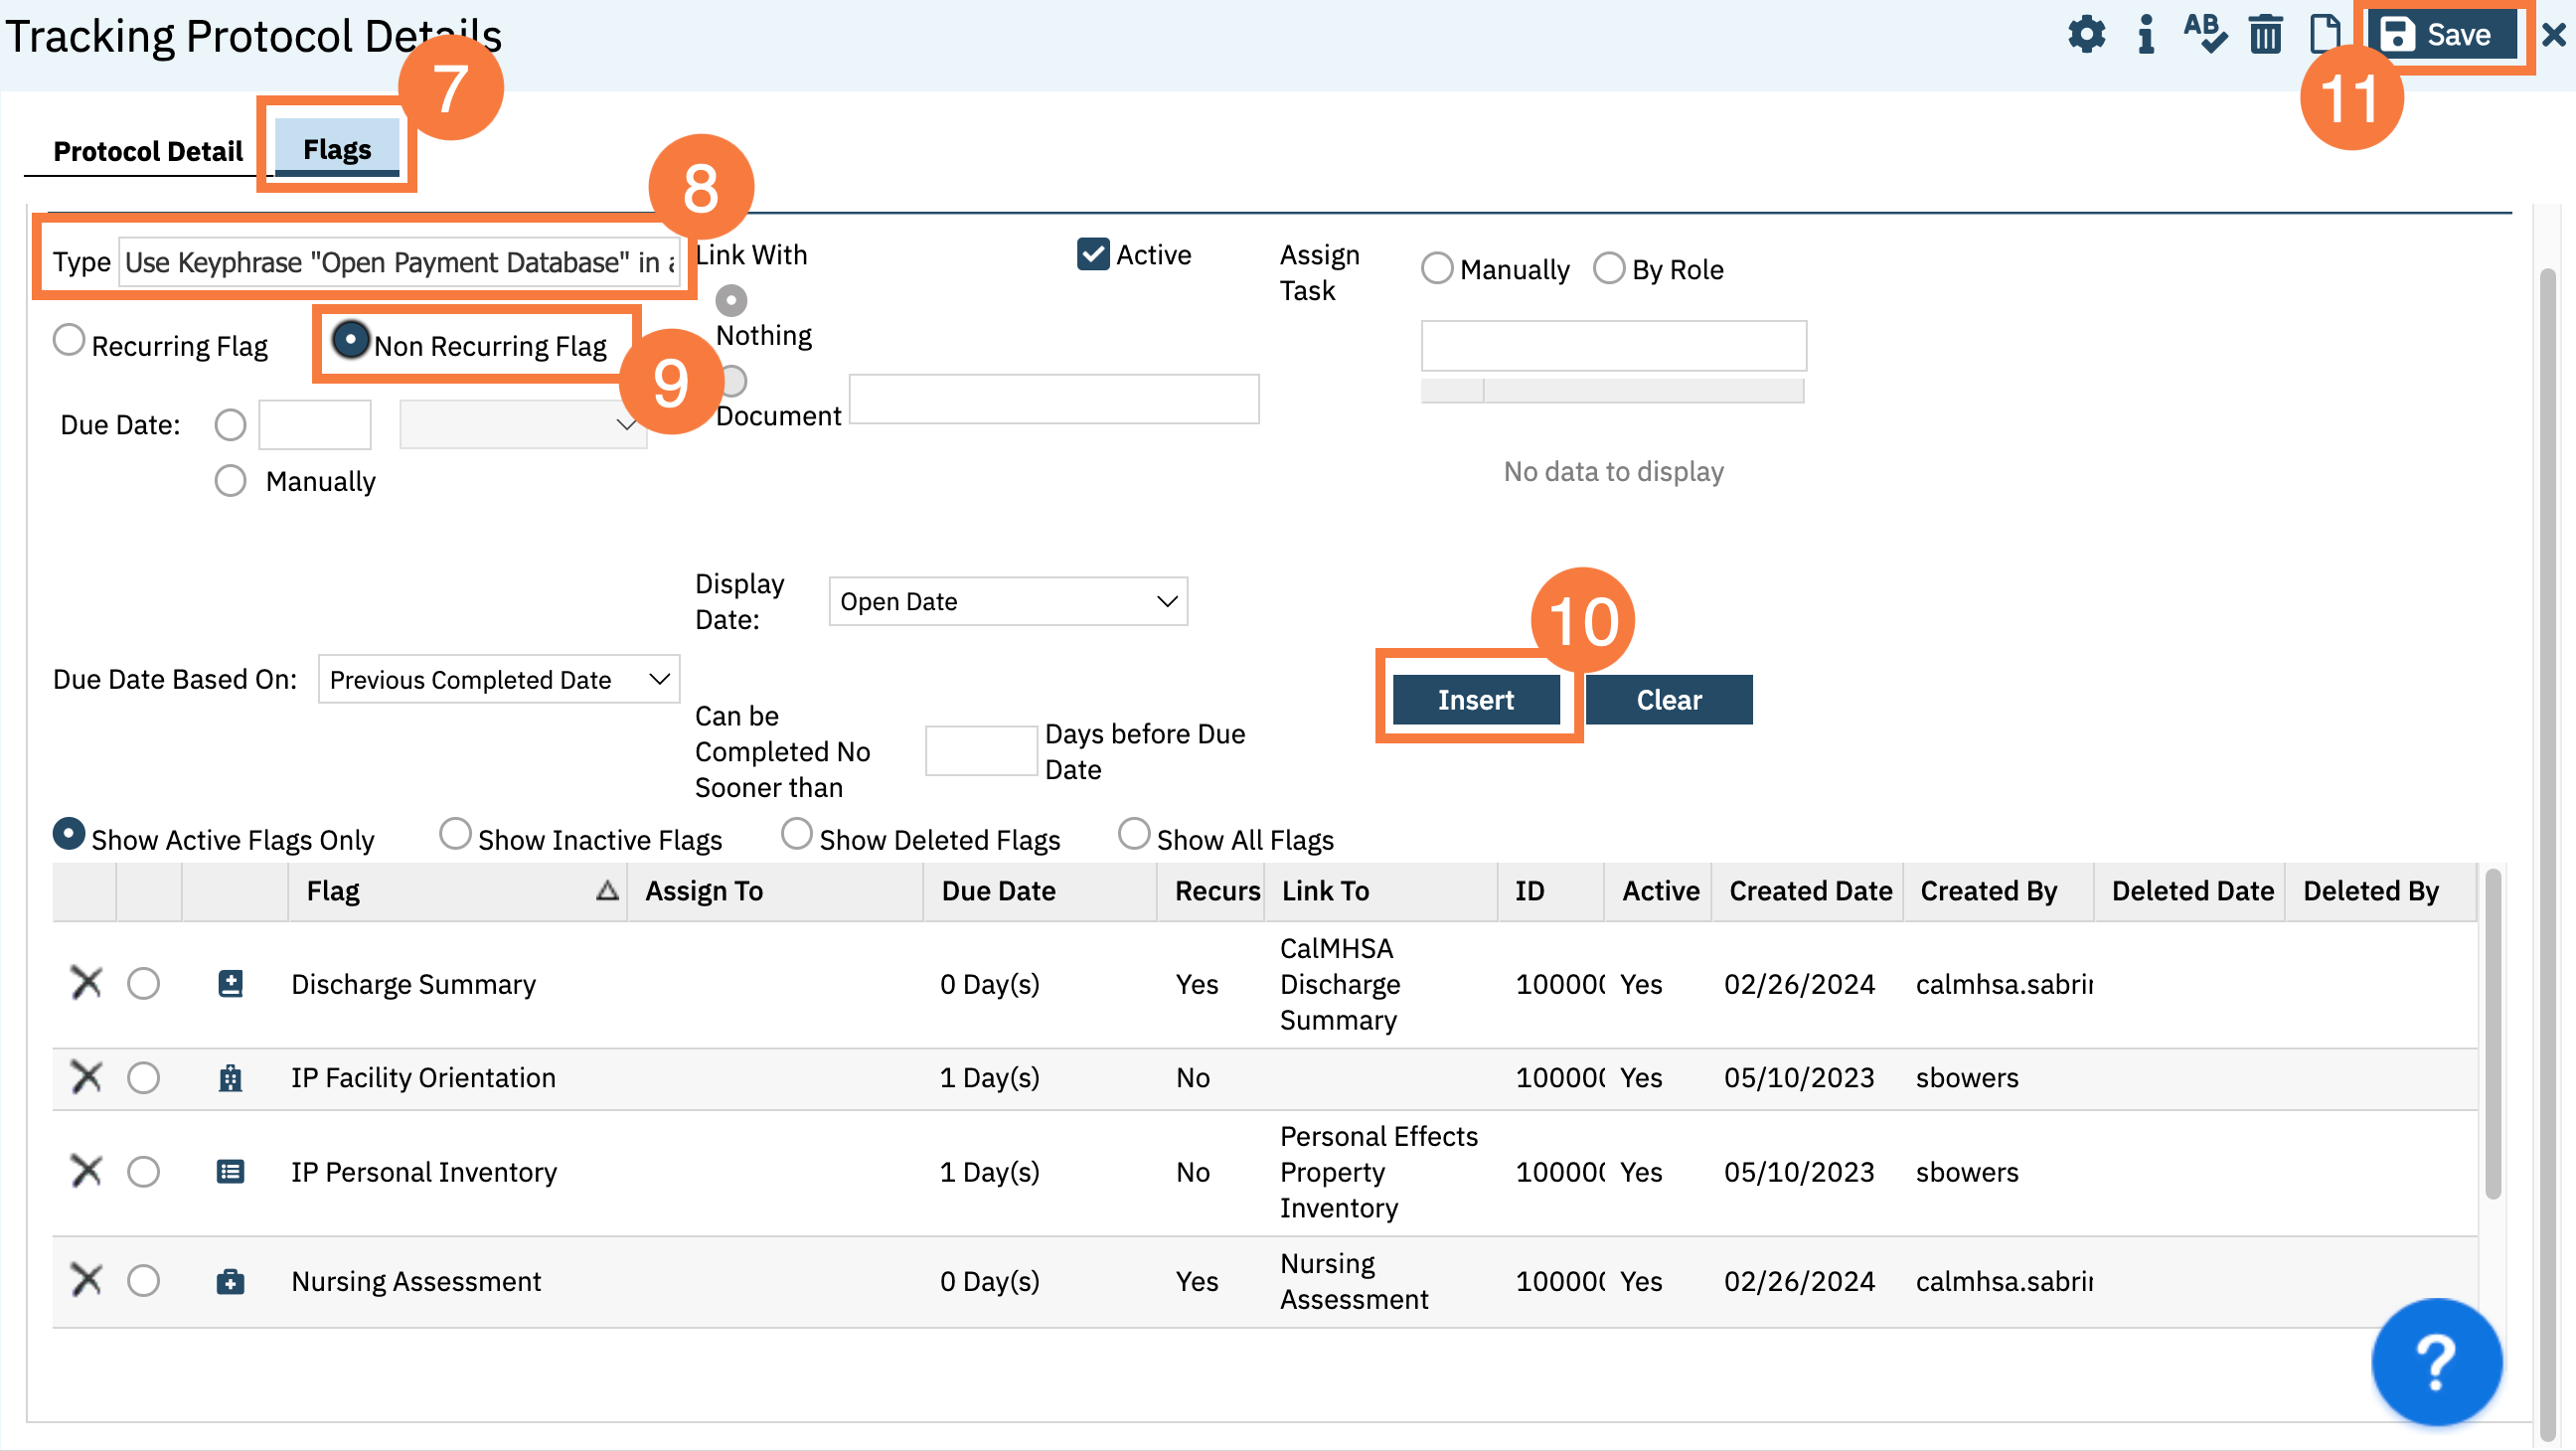Click the Insert button

(x=1475, y=699)
